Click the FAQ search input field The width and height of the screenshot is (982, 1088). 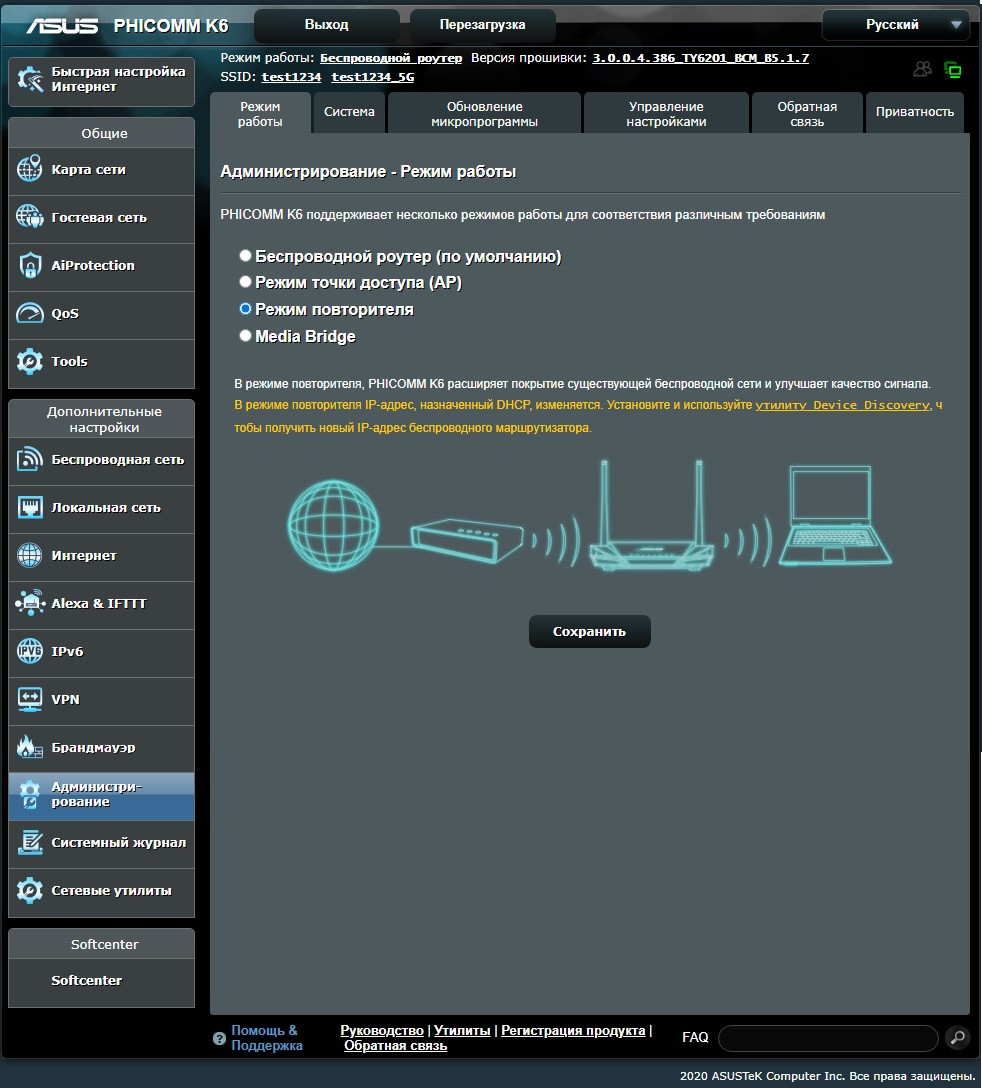pyautogui.click(x=827, y=1038)
